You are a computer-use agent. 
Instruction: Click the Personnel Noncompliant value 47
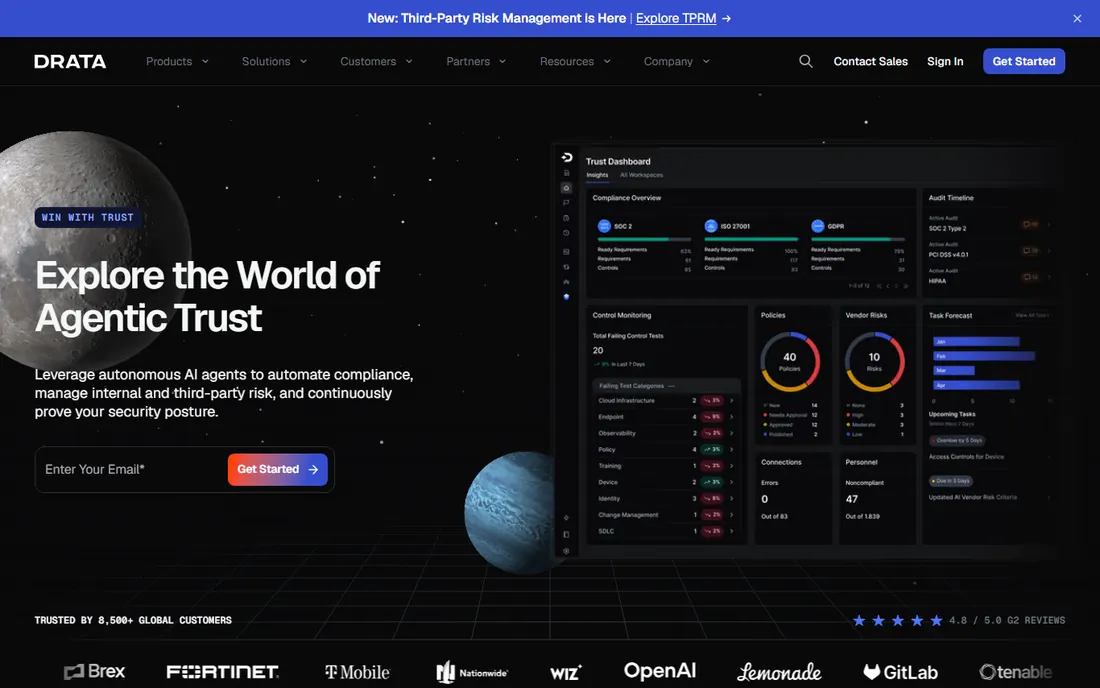[852, 499]
